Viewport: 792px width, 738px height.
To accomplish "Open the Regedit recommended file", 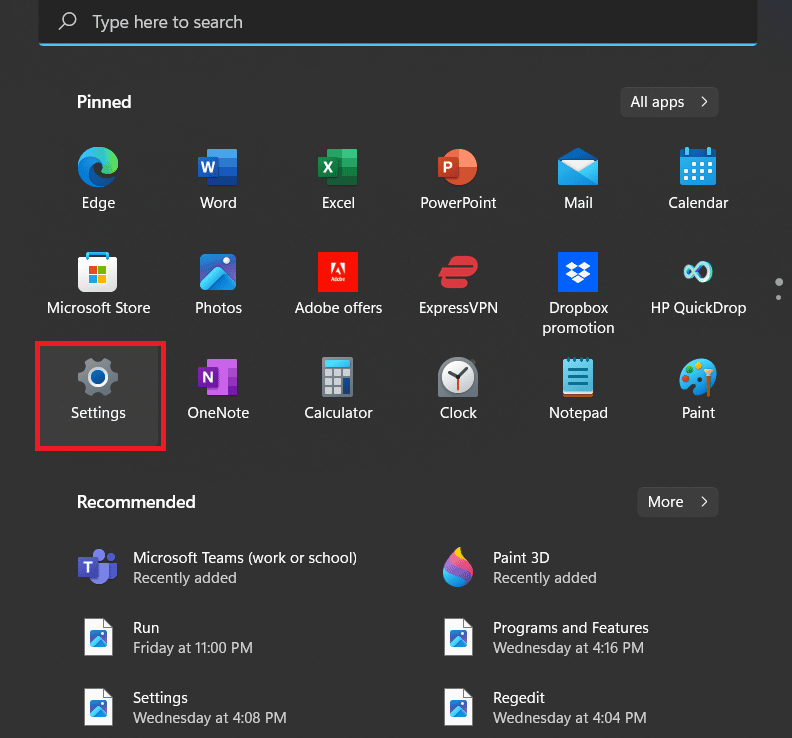I will [x=544, y=707].
